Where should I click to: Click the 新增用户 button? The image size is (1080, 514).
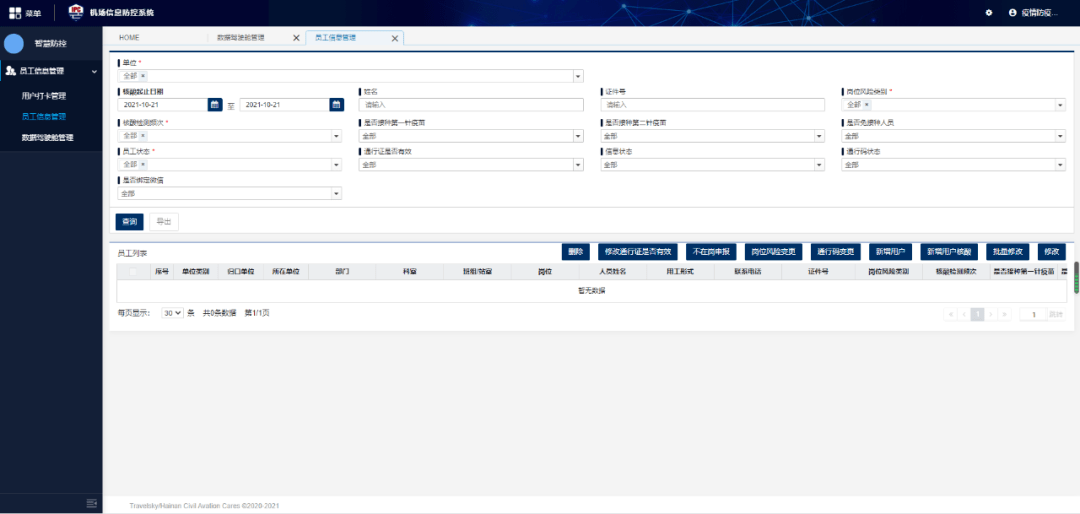click(x=888, y=252)
